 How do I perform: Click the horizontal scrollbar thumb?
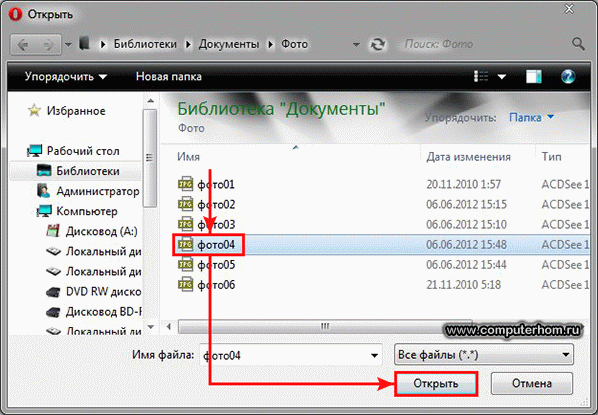[x=325, y=327]
